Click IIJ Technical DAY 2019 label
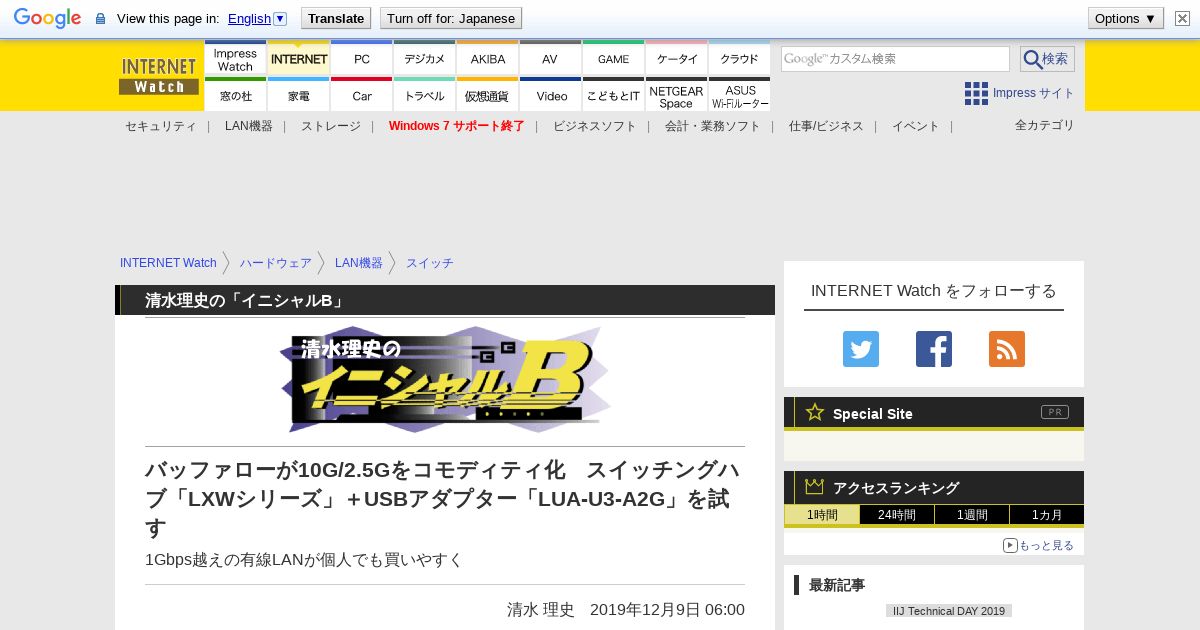1200x630 pixels. [x=949, y=611]
